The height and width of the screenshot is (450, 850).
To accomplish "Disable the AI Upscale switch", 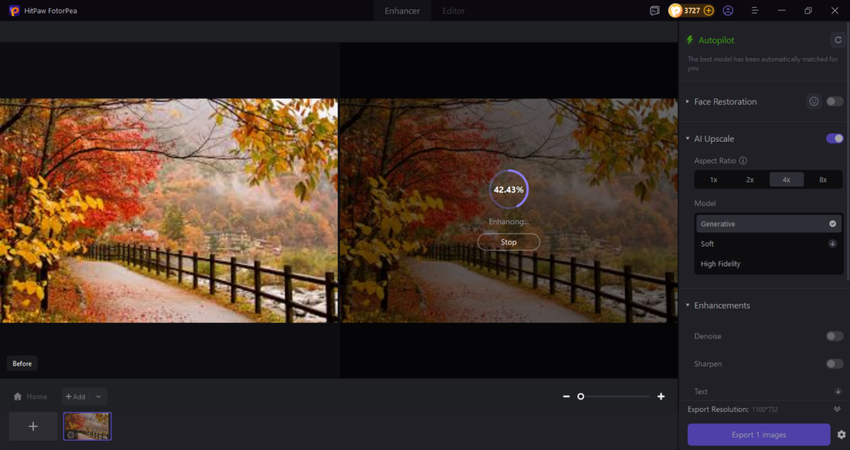I will [834, 138].
